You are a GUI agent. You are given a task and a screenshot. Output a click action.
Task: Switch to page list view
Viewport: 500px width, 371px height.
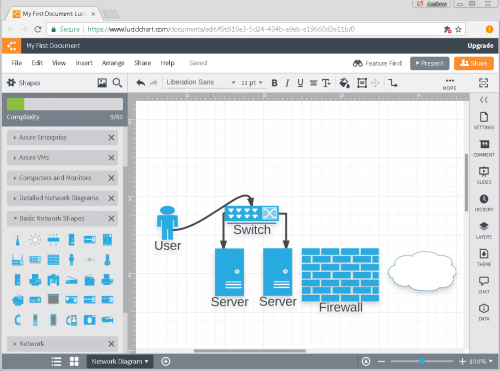pos(56,362)
